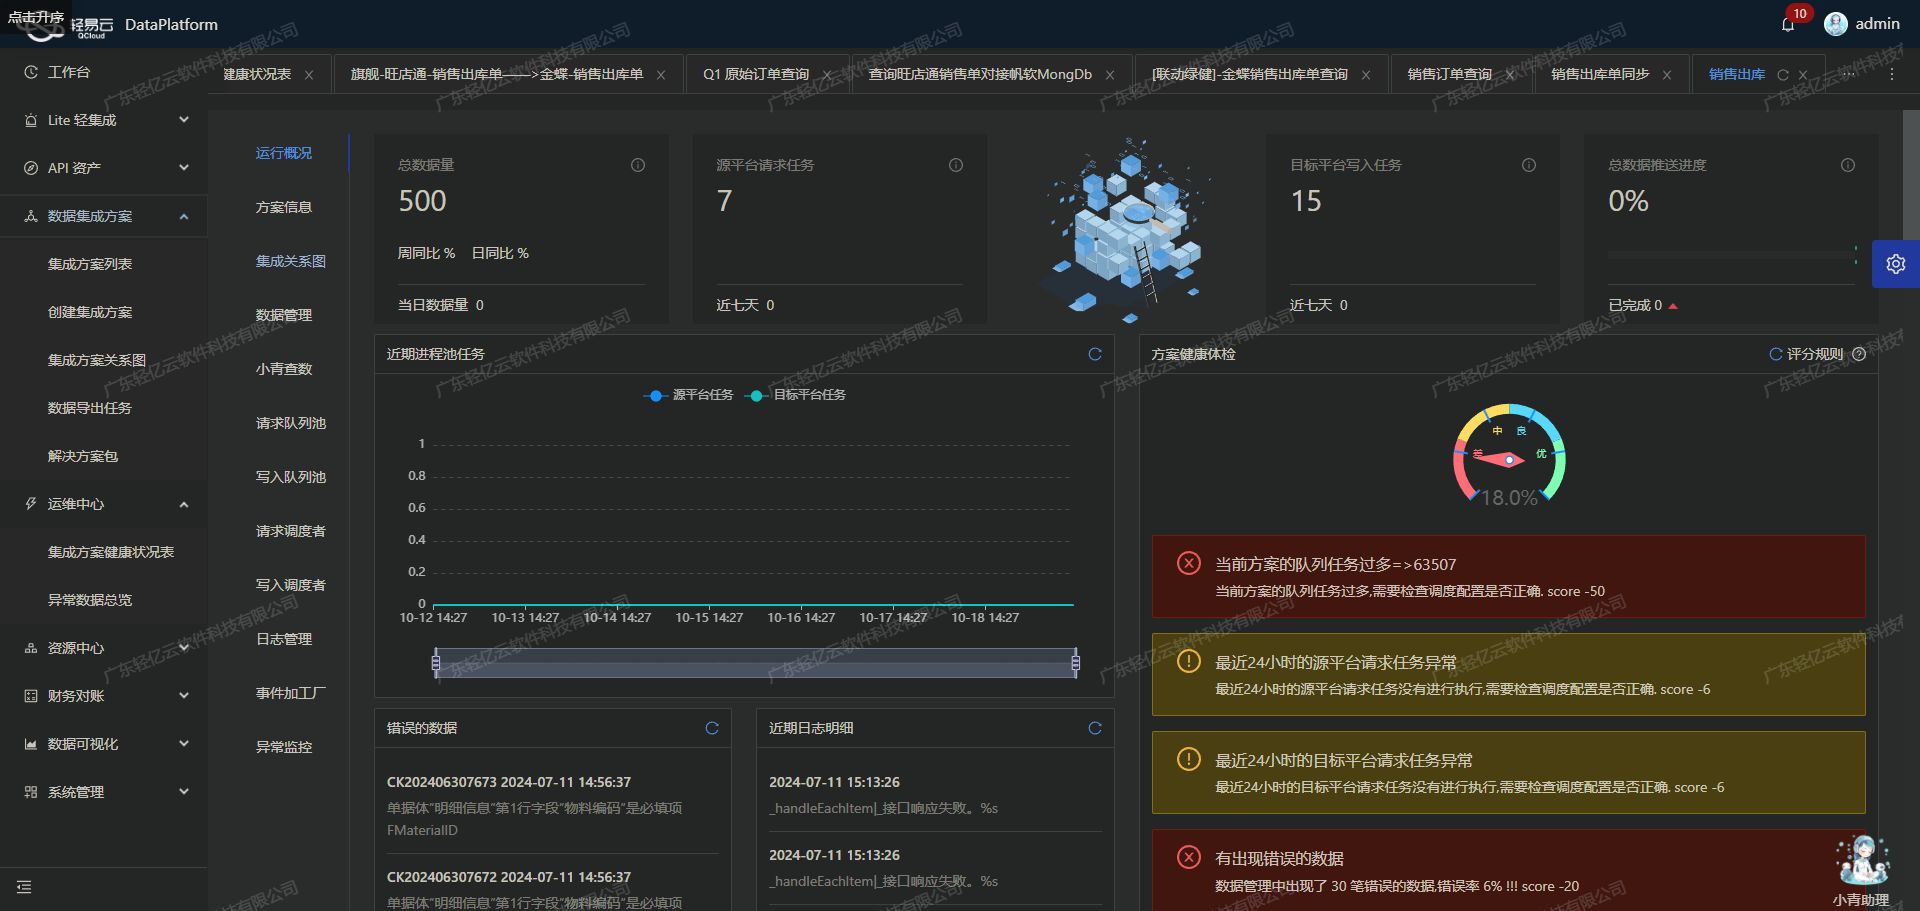Image resolution: width=1920 pixels, height=911 pixels.
Task: Open the 数据管理 side menu item
Action: coord(284,315)
